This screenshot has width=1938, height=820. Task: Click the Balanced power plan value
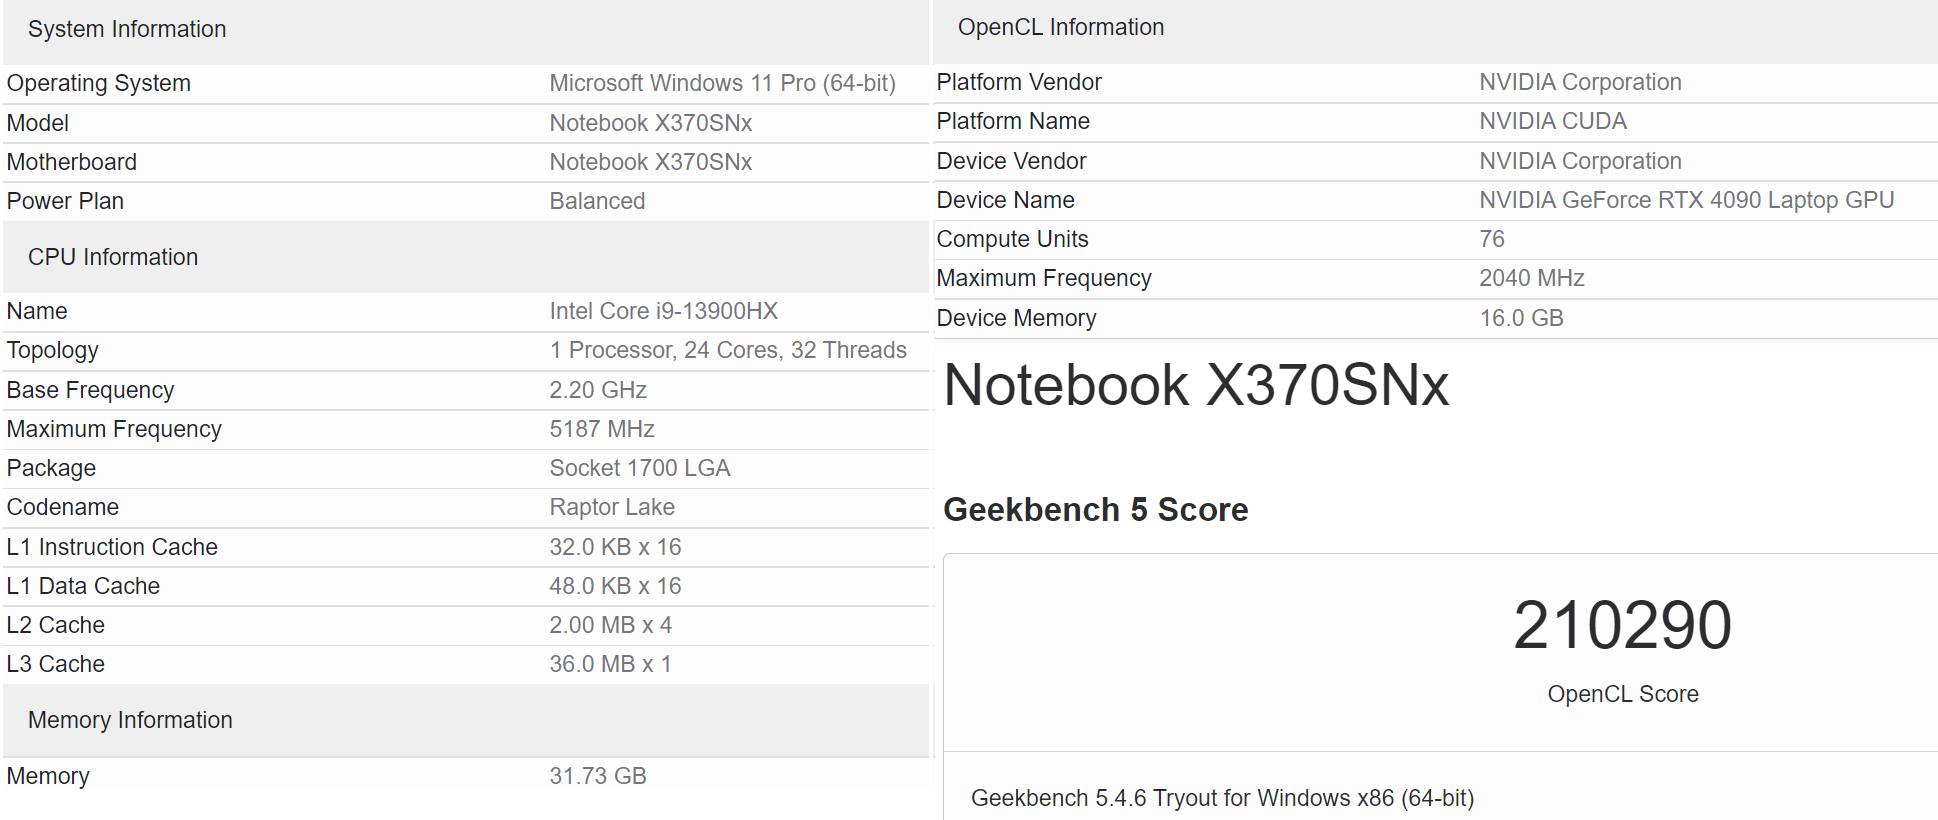pos(597,201)
